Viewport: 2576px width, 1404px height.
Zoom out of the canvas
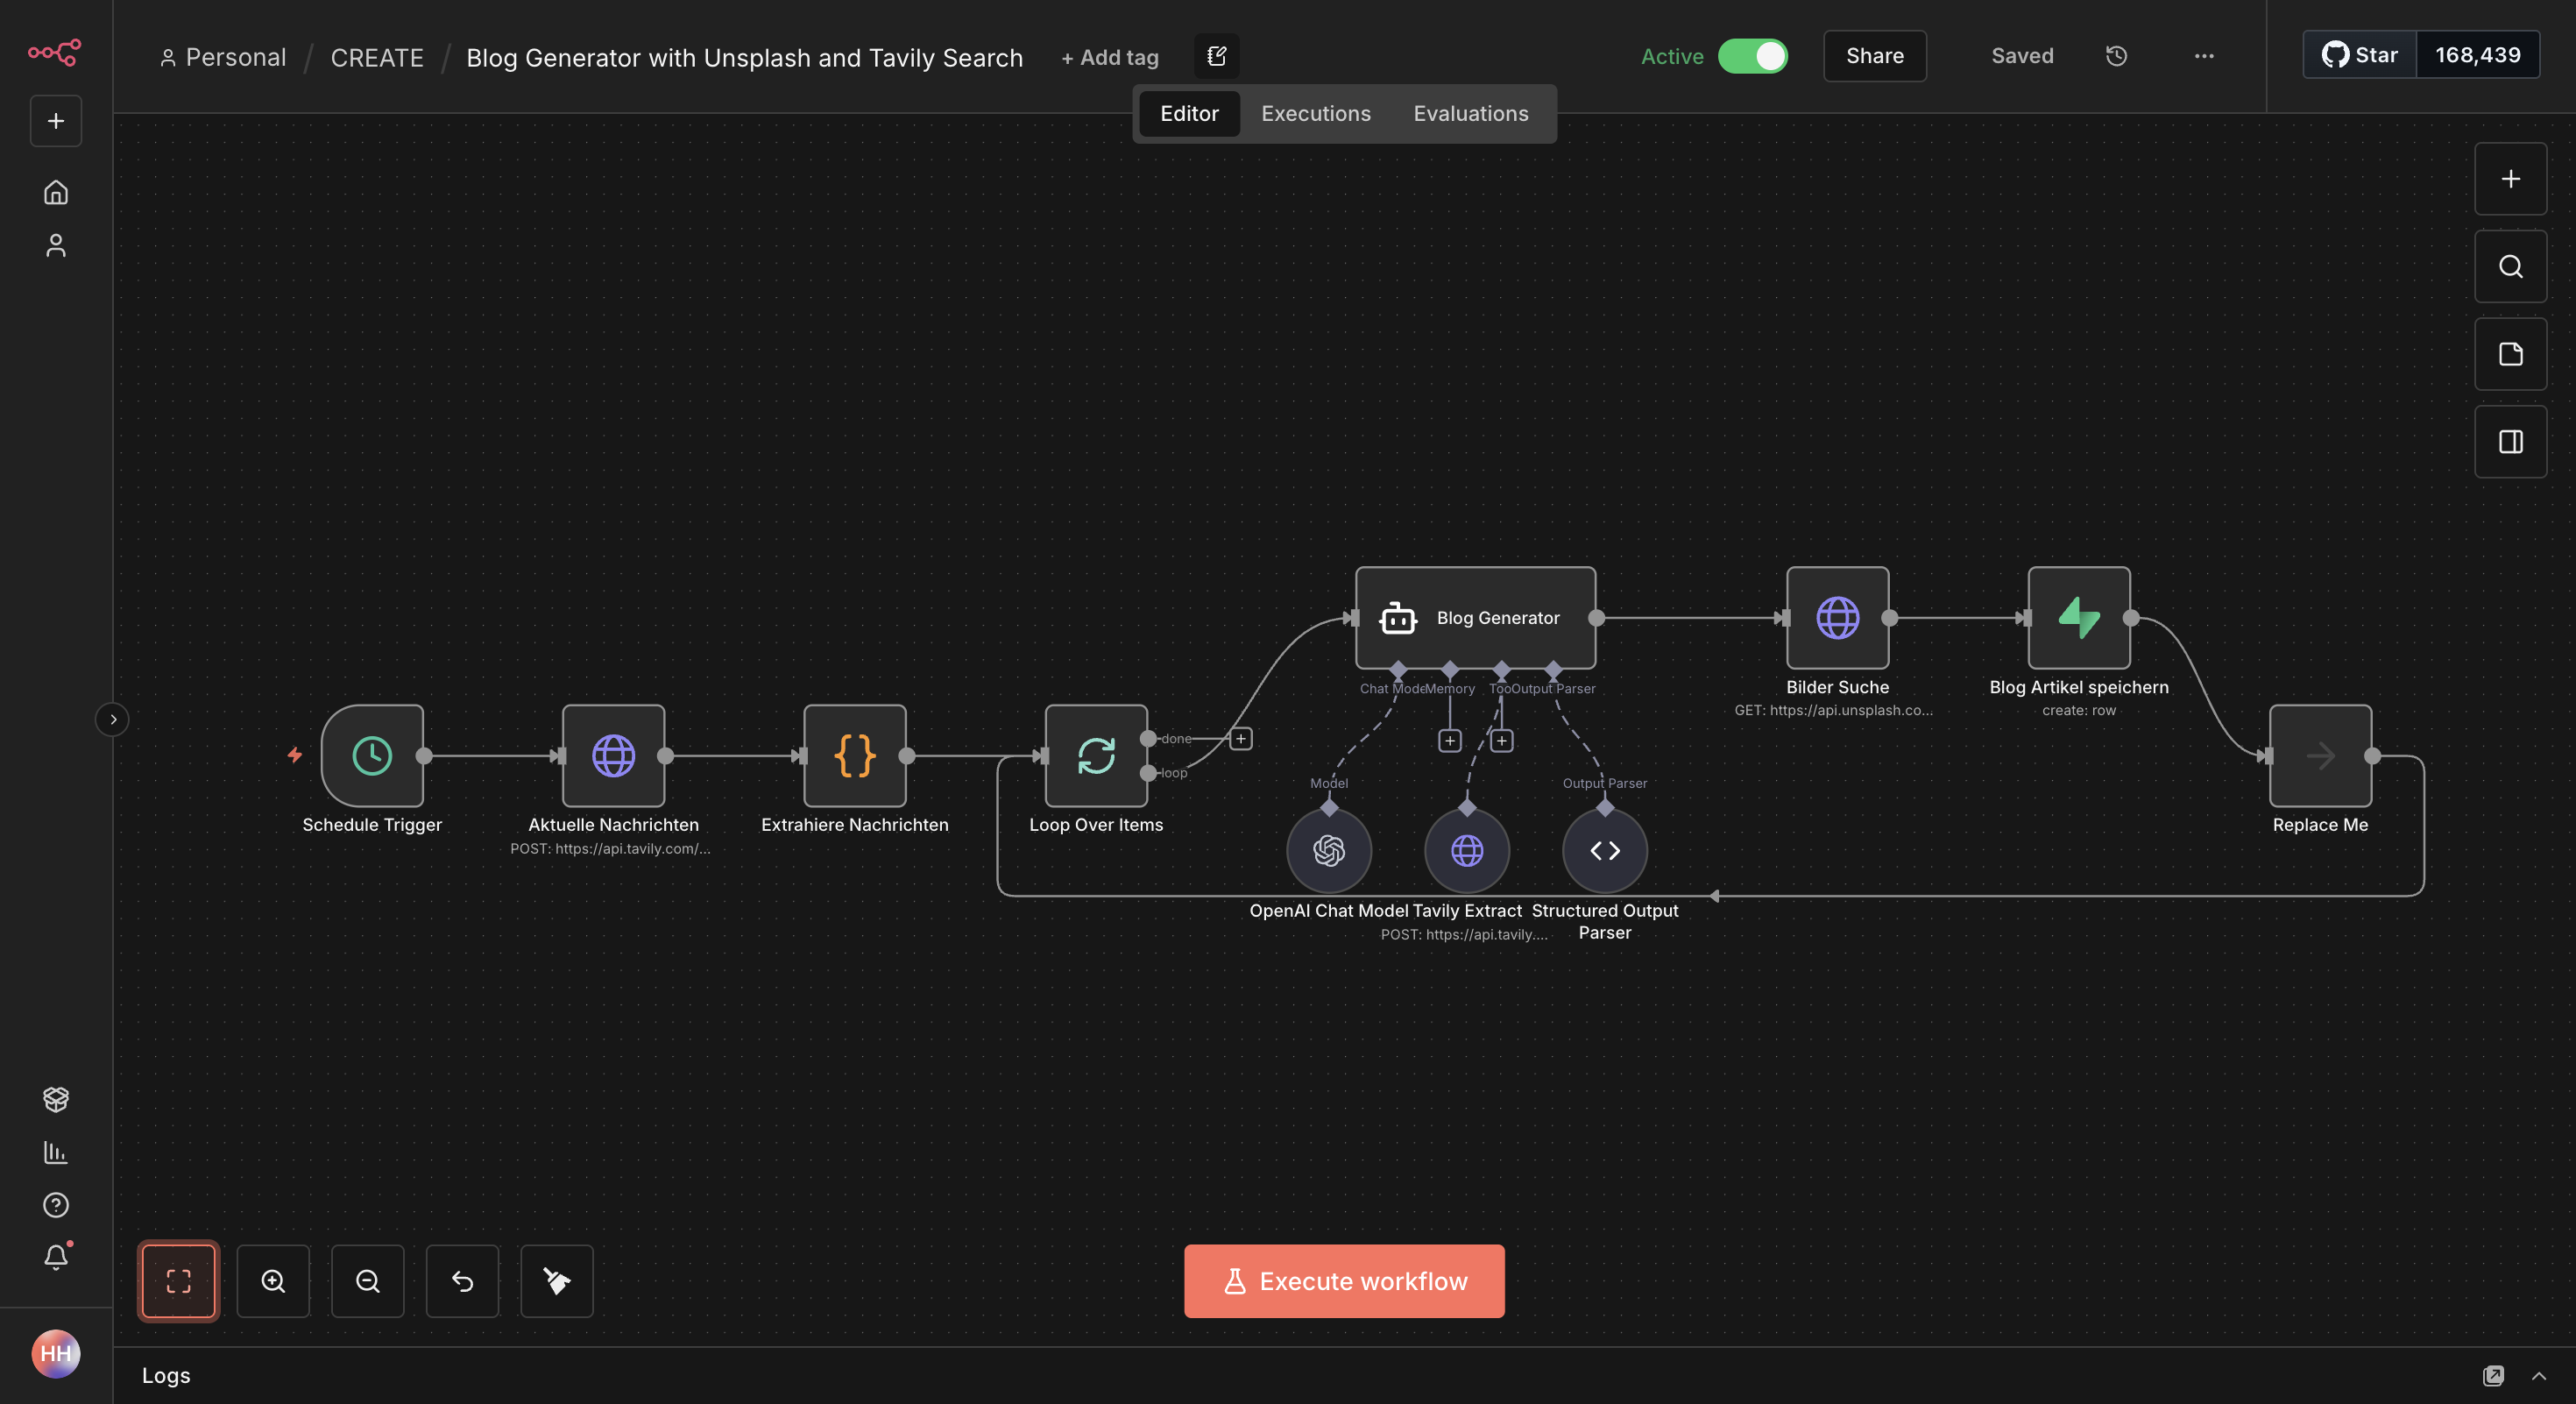pos(367,1281)
